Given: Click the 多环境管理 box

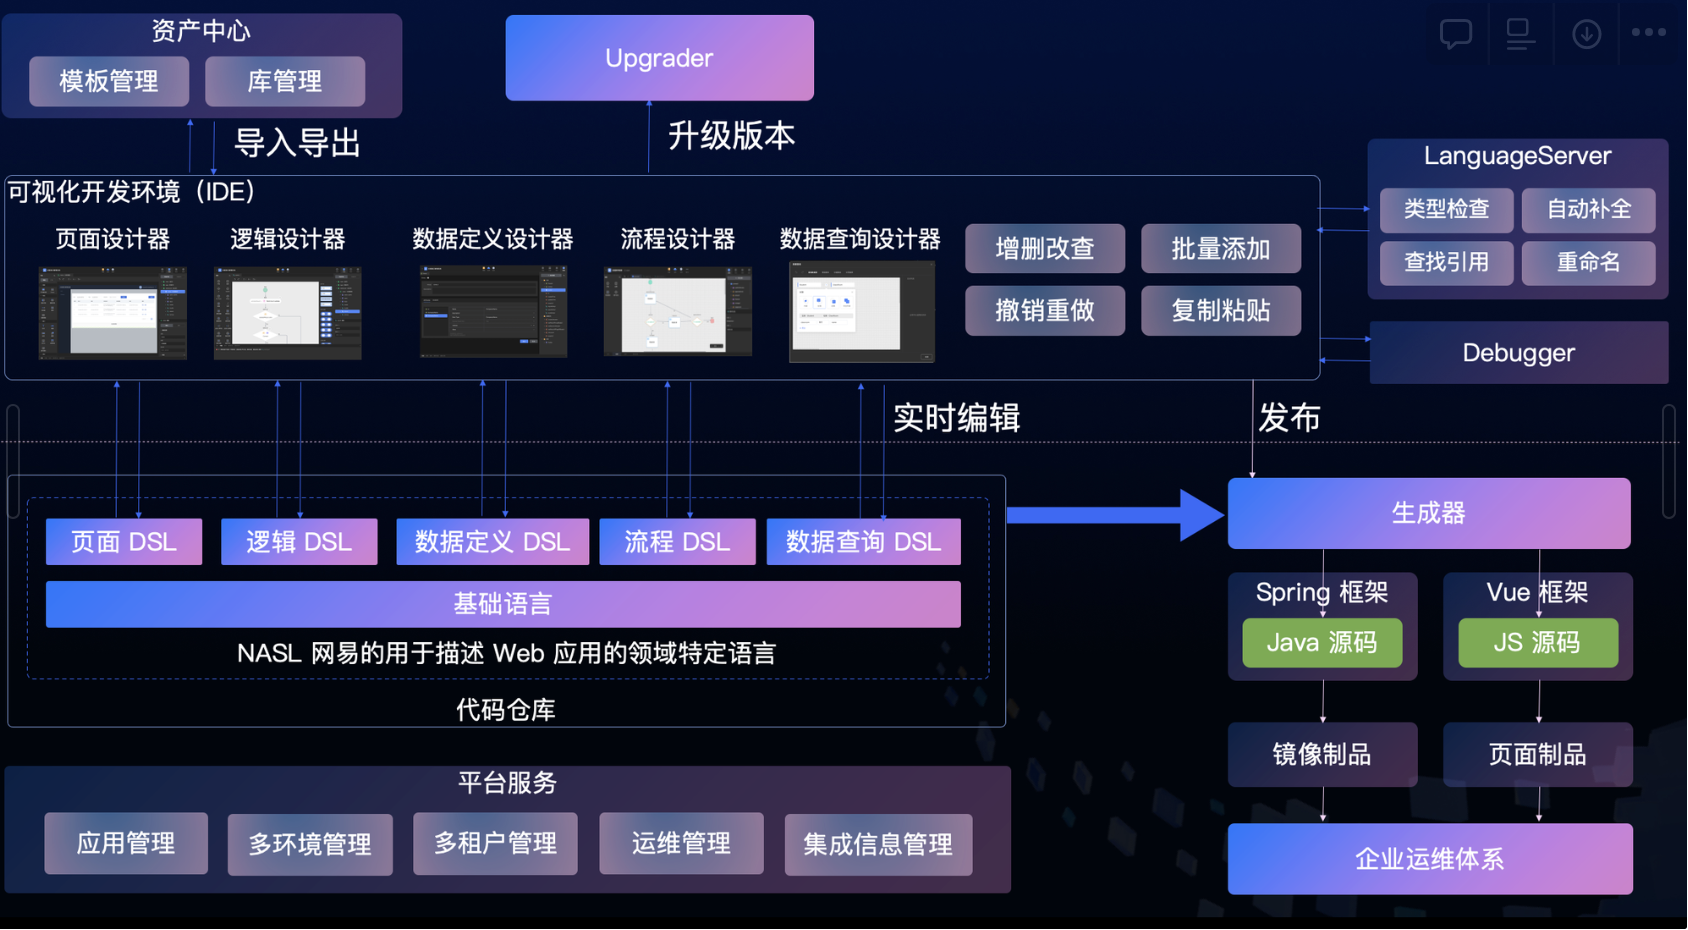Looking at the screenshot, I should point(310,845).
